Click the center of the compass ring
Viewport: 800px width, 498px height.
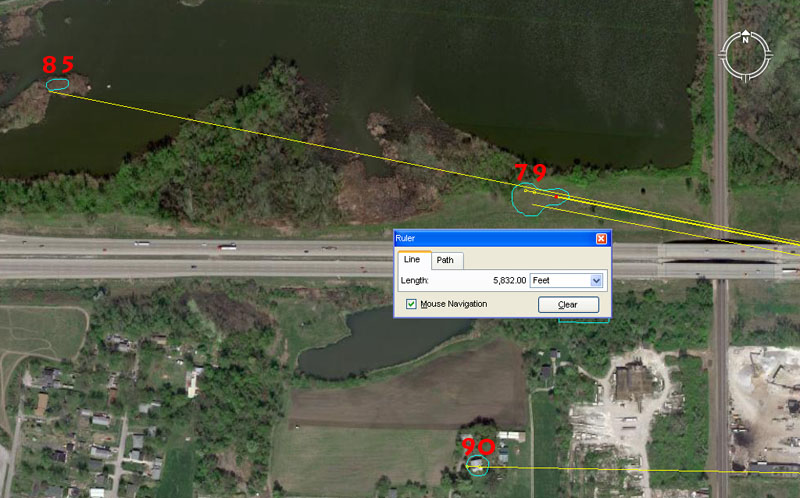click(746, 55)
